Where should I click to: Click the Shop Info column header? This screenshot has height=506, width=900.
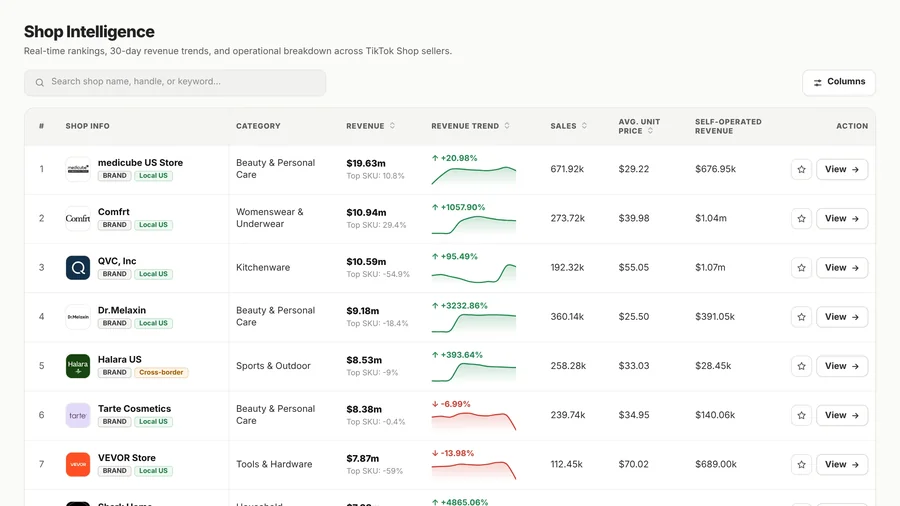point(87,126)
